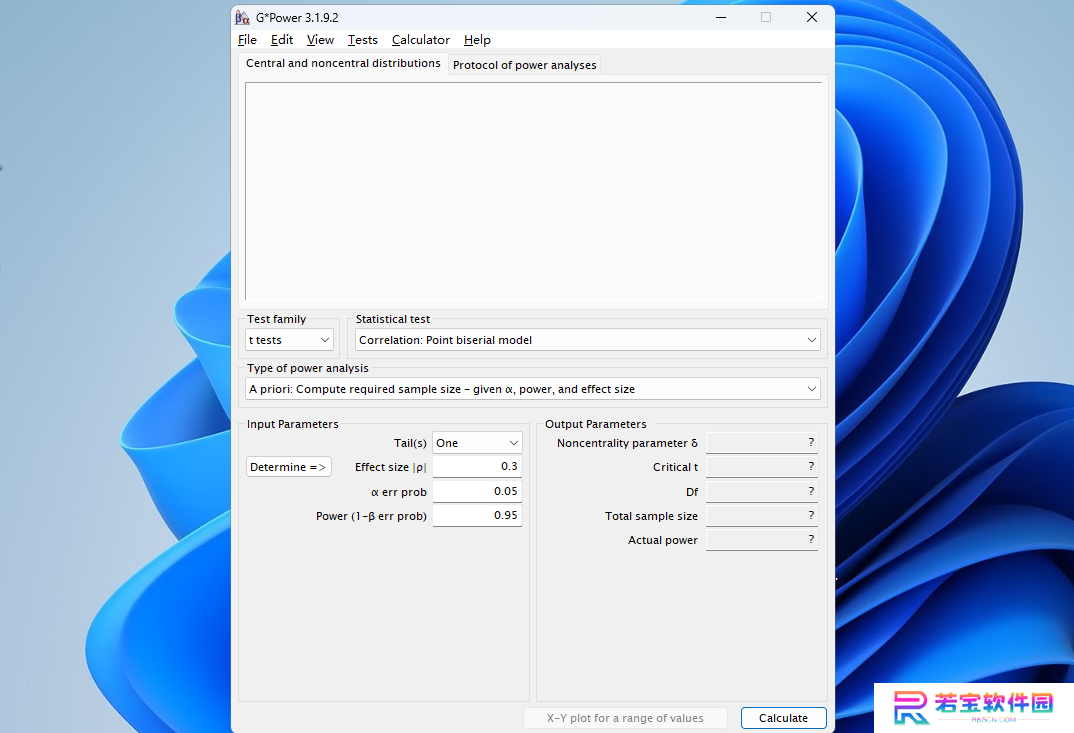This screenshot has width=1074, height=733.
Task: Click the maximize window icon
Action: 766,17
